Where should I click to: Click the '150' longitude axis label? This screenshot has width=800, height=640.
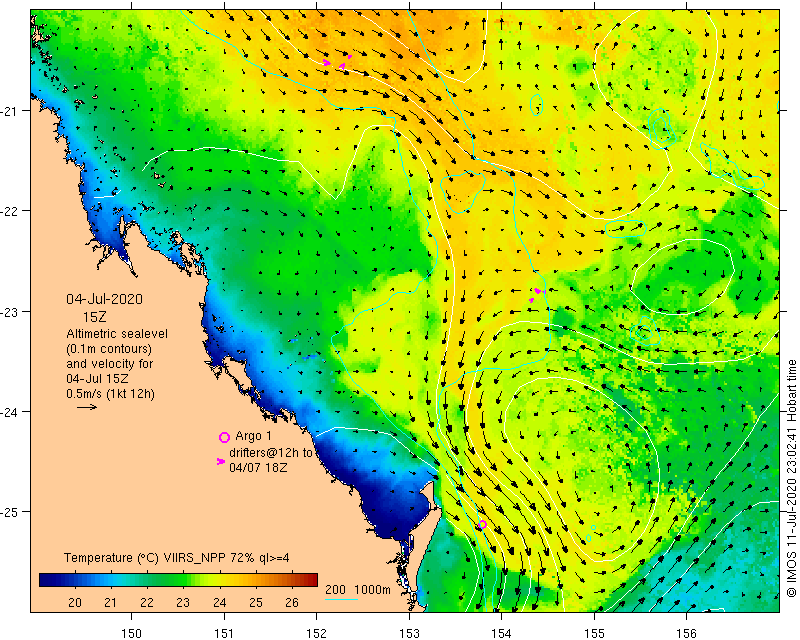(x=132, y=634)
